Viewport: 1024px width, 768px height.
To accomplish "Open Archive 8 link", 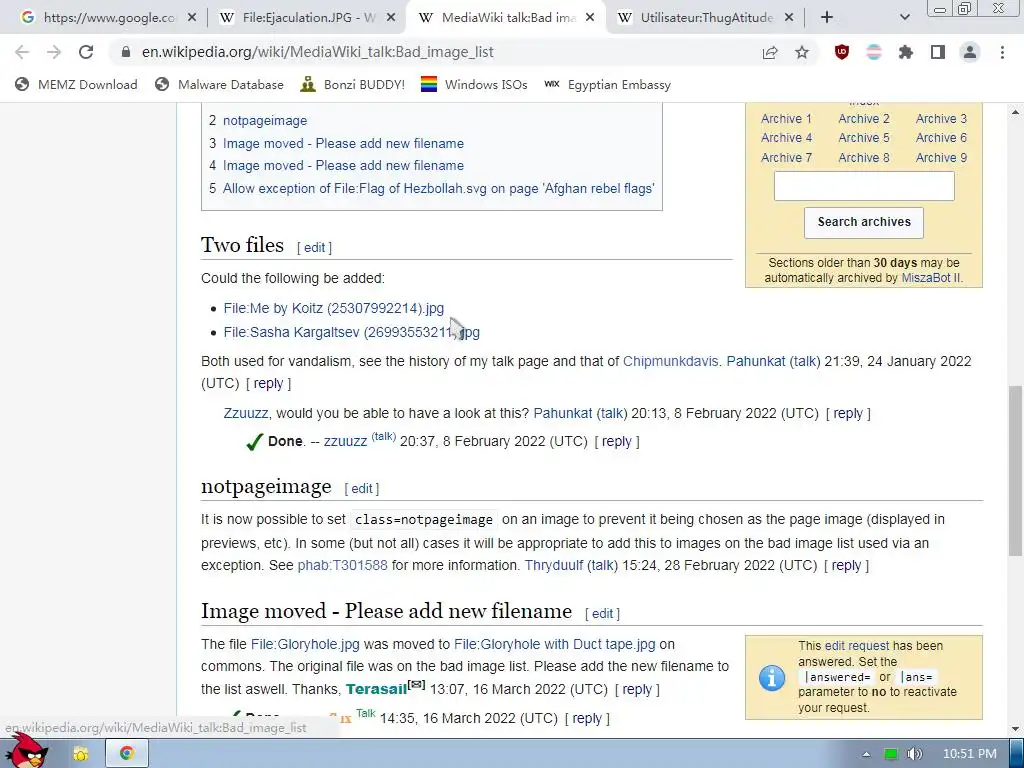I will (864, 157).
